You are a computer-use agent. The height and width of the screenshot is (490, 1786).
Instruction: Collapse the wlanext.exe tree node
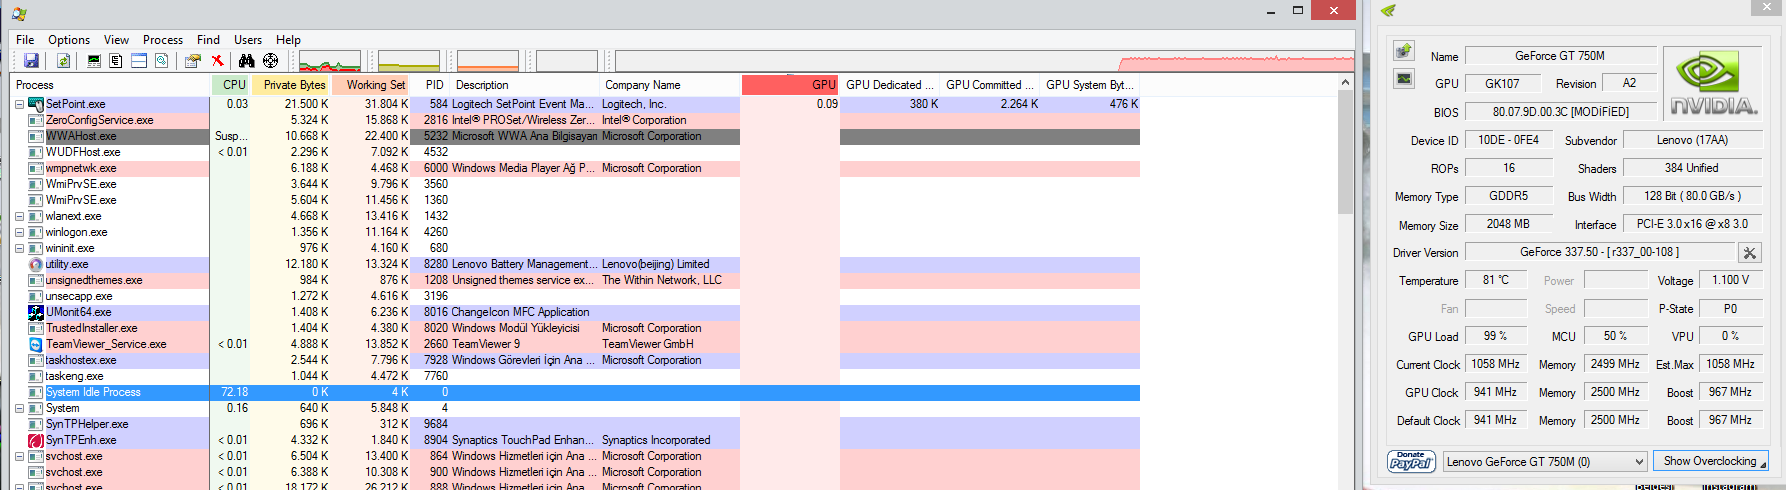click(19, 216)
